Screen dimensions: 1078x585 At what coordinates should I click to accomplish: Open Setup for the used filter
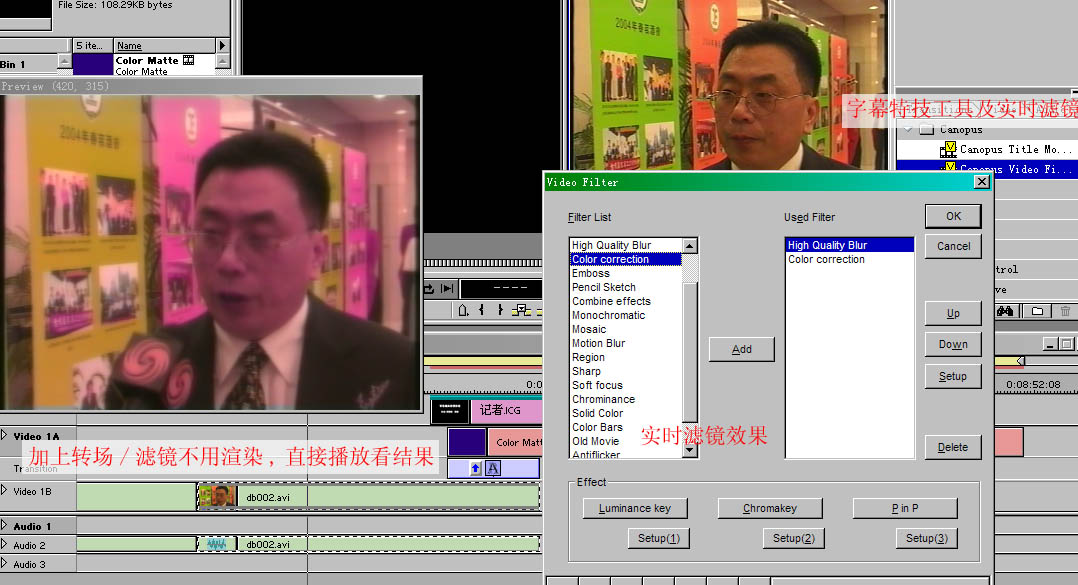pos(953,376)
